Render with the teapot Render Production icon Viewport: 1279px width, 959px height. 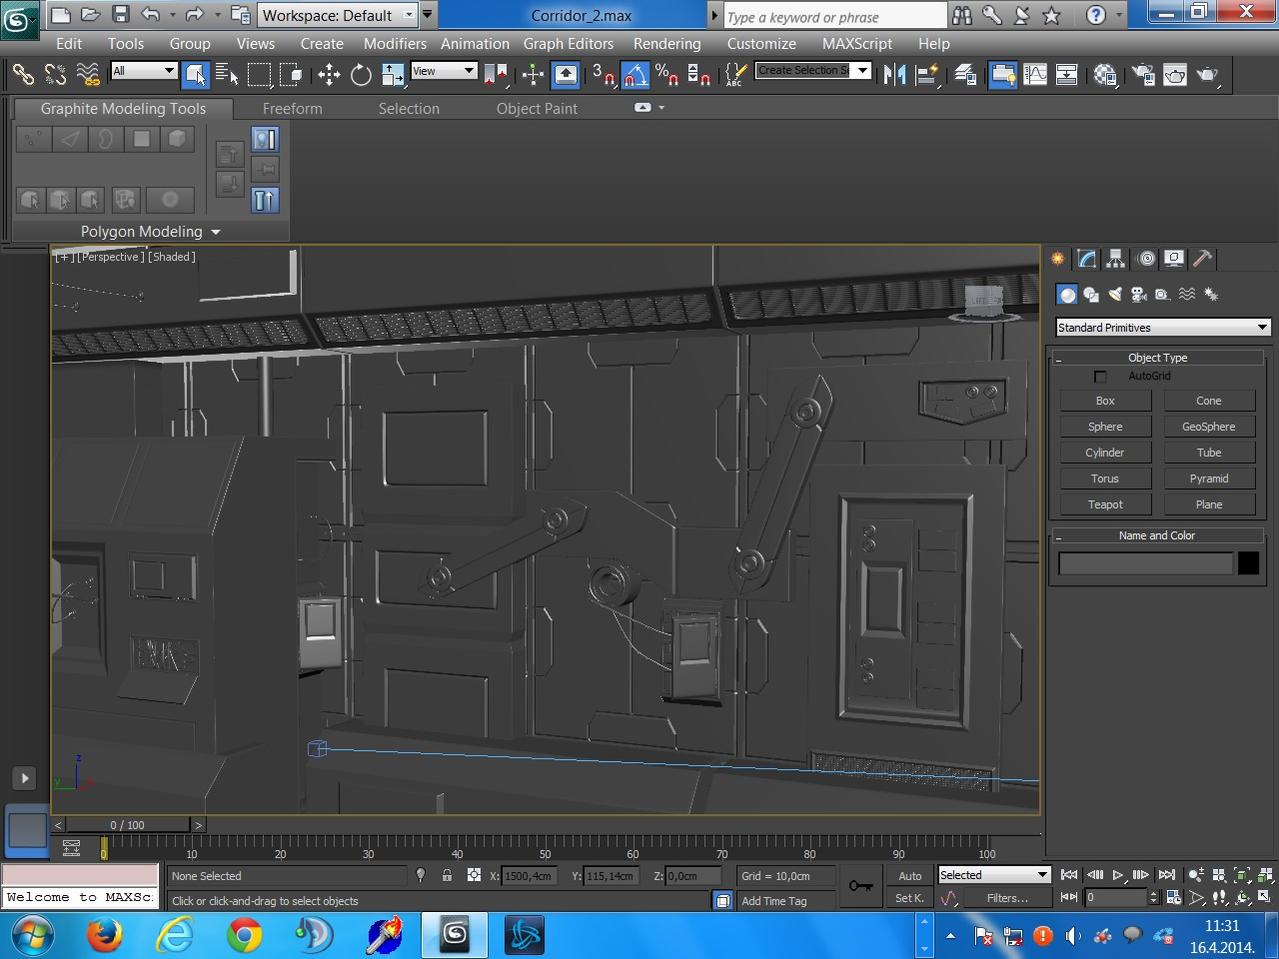[x=1208, y=75]
